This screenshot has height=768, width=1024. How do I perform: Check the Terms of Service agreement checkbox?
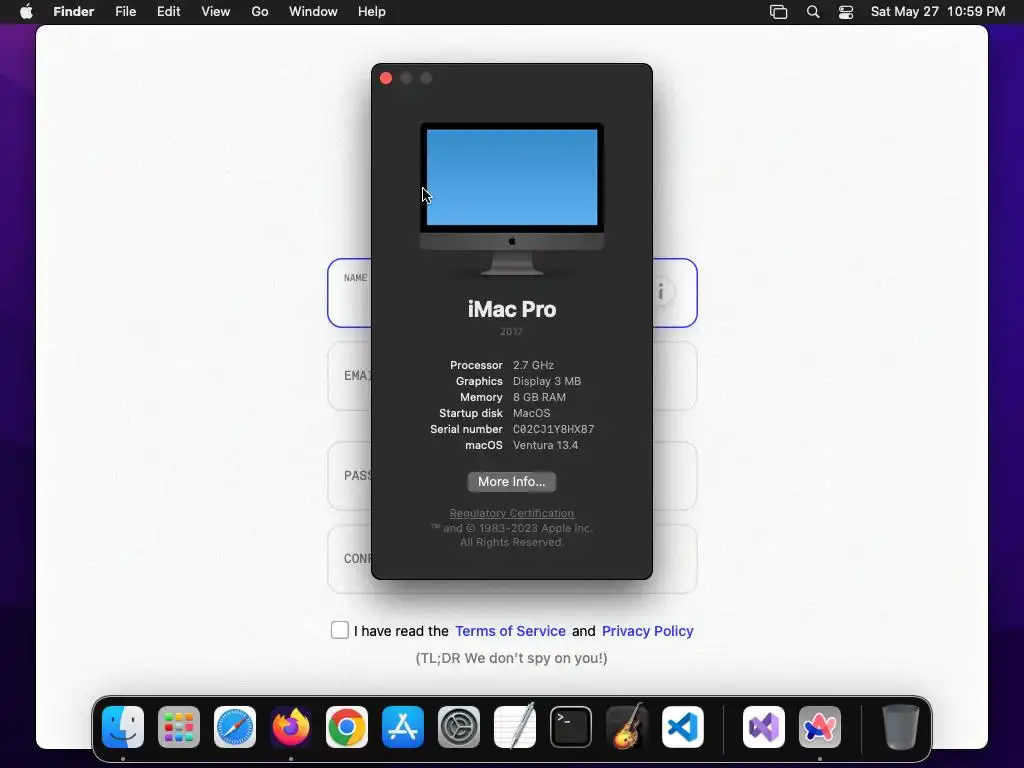click(x=340, y=630)
